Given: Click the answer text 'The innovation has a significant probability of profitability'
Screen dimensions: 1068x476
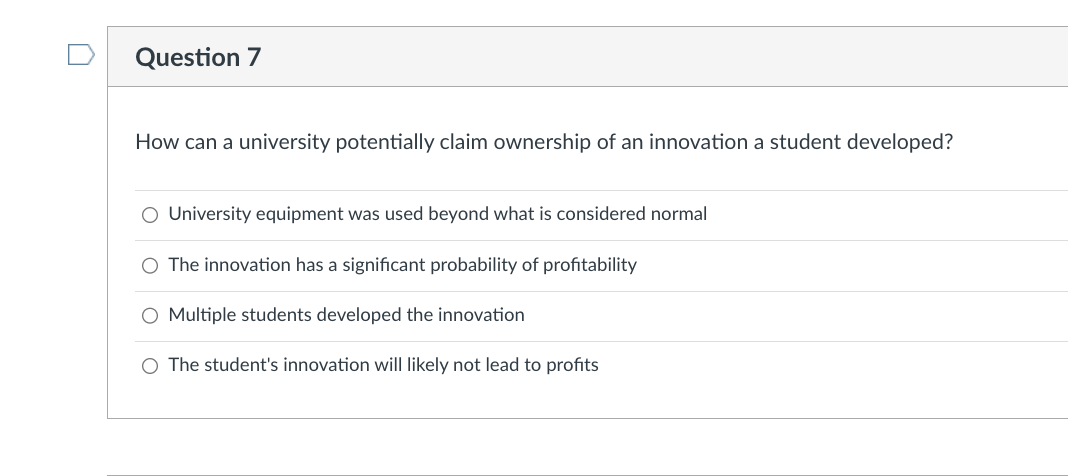Looking at the screenshot, I should click(402, 265).
